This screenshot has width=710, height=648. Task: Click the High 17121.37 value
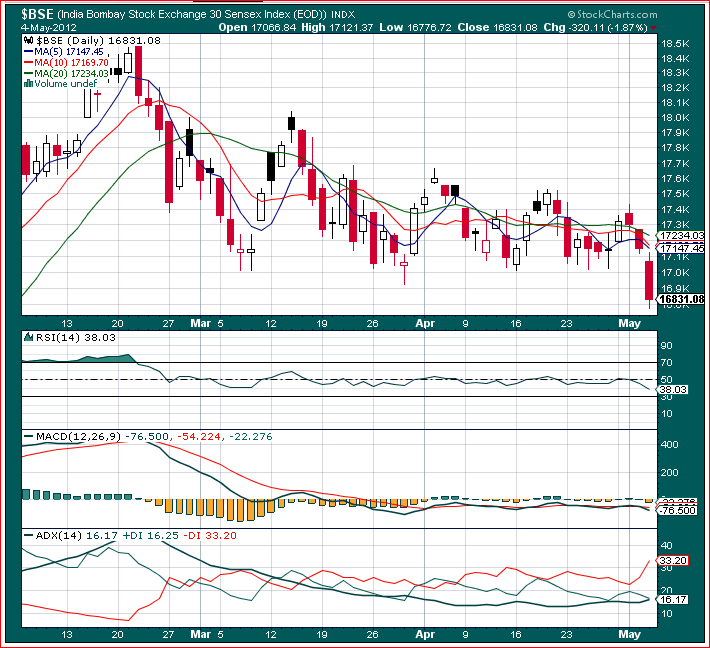click(x=337, y=28)
